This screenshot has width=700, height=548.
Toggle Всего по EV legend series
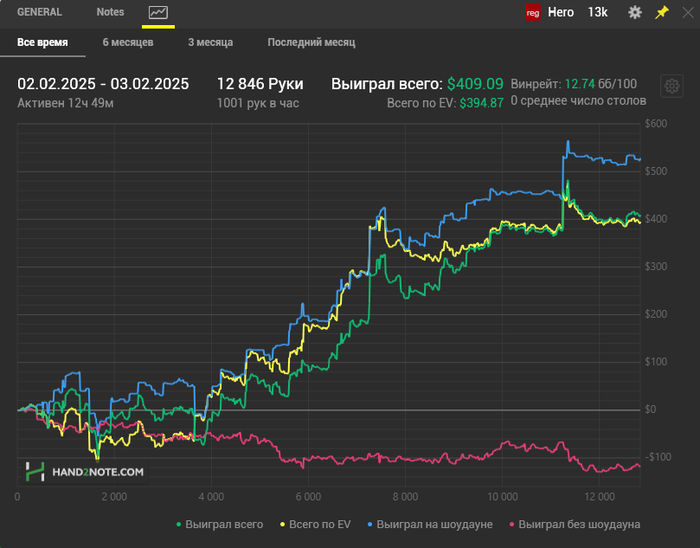[x=315, y=524]
